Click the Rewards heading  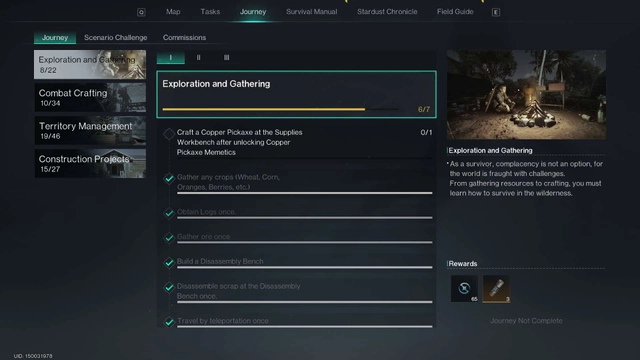(x=462, y=264)
